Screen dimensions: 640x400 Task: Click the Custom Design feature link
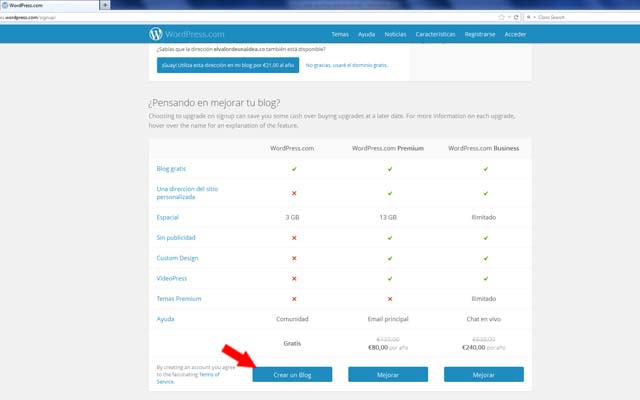coord(176,257)
